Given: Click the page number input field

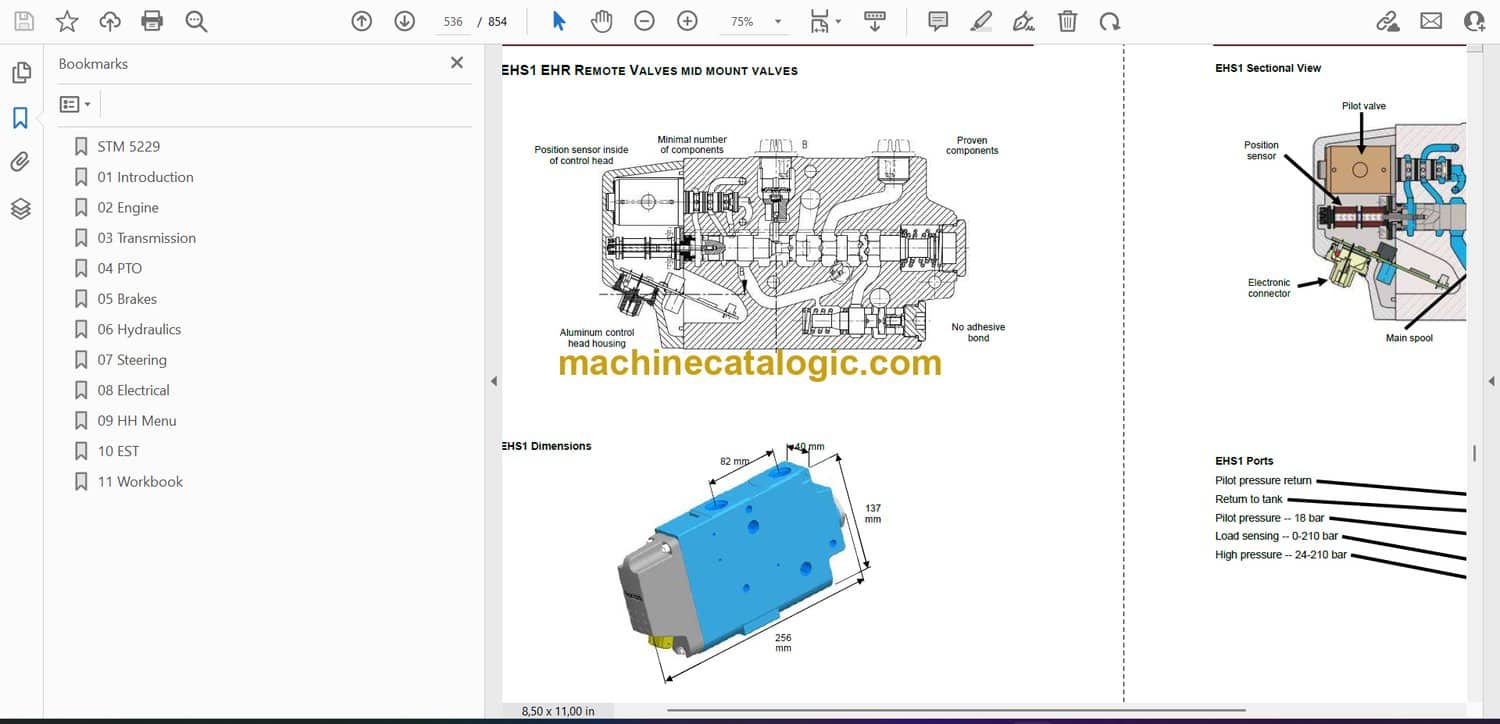Looking at the screenshot, I should [453, 22].
